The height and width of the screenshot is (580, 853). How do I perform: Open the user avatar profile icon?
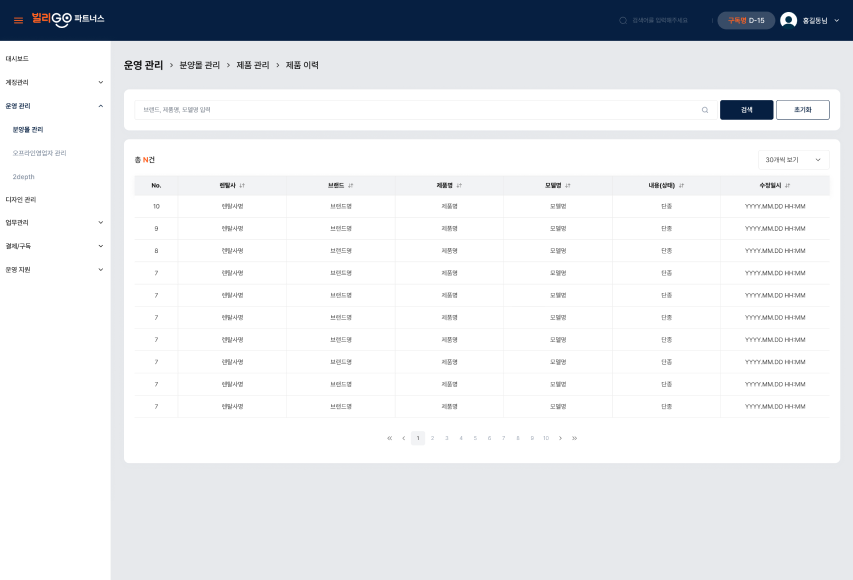tap(788, 20)
